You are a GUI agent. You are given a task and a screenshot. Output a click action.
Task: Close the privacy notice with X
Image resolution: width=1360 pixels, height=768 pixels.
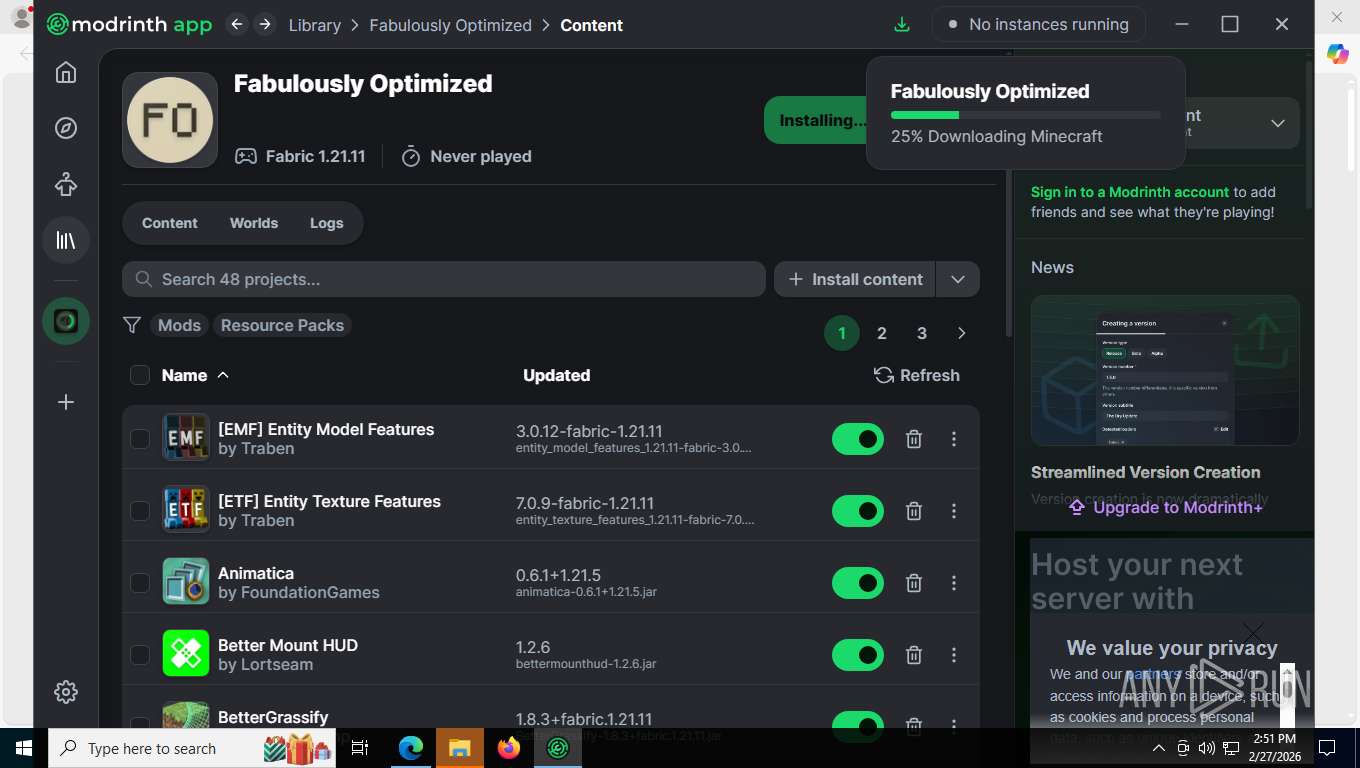click(1253, 632)
